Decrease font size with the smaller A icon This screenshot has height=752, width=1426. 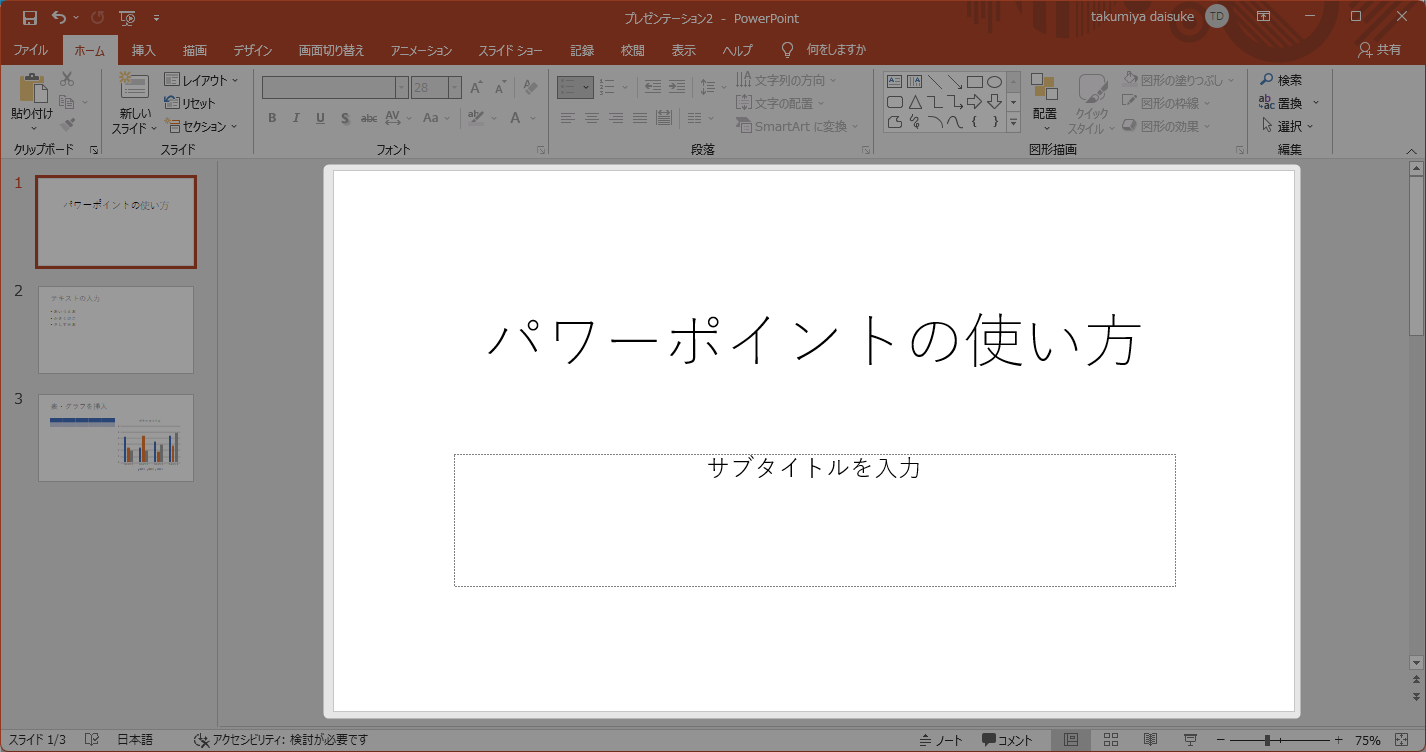pyautogui.click(x=500, y=88)
